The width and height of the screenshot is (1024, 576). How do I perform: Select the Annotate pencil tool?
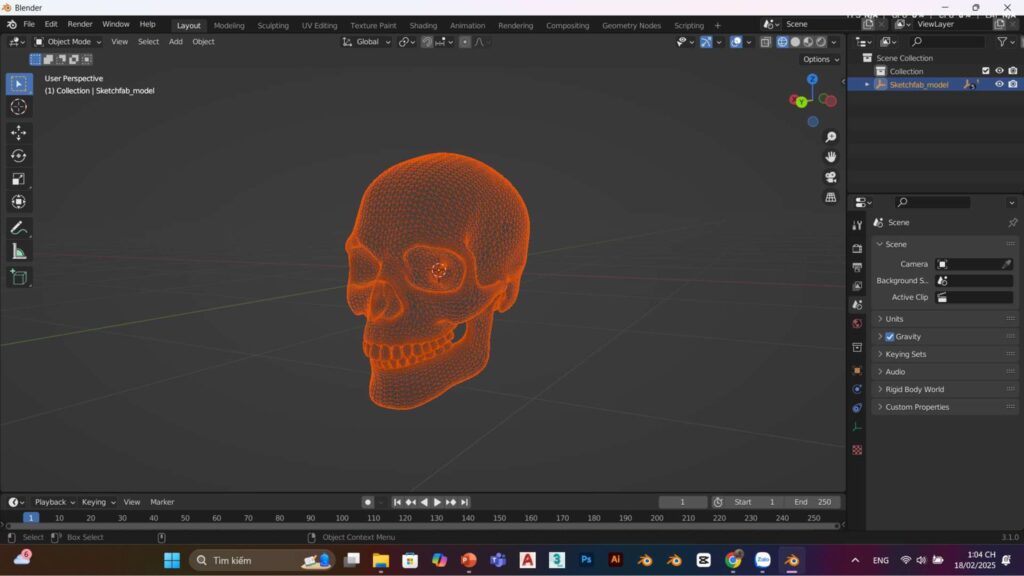click(18, 228)
